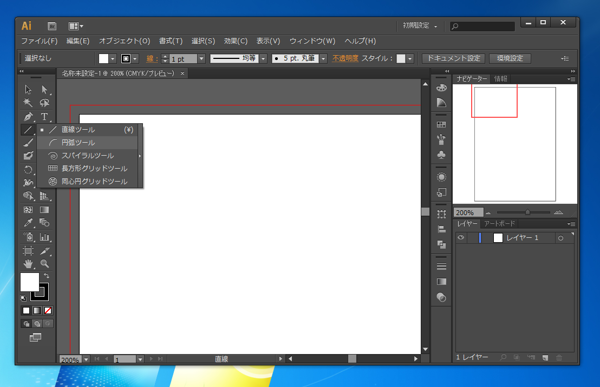Open the オブジェクト(O) menu
The image size is (600, 387).
[x=124, y=41]
